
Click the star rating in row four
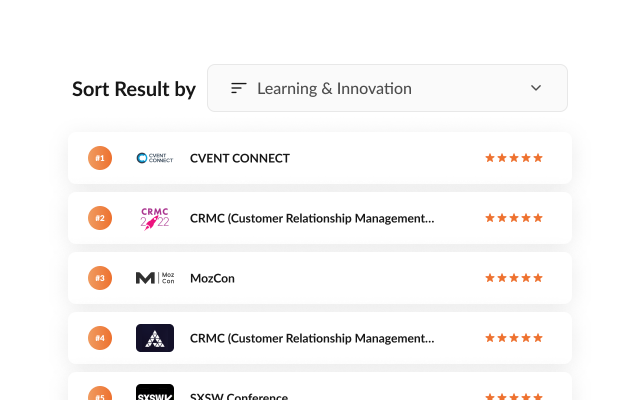(514, 338)
